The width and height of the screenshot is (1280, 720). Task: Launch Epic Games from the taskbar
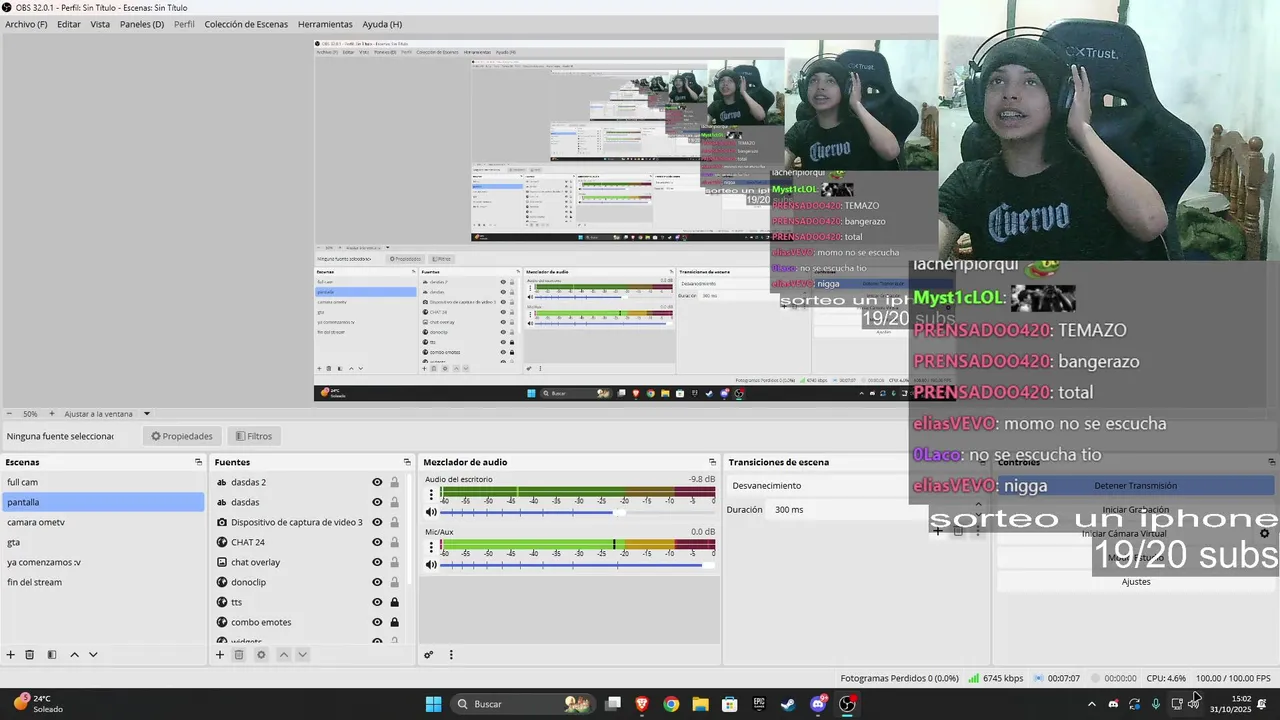tap(759, 704)
